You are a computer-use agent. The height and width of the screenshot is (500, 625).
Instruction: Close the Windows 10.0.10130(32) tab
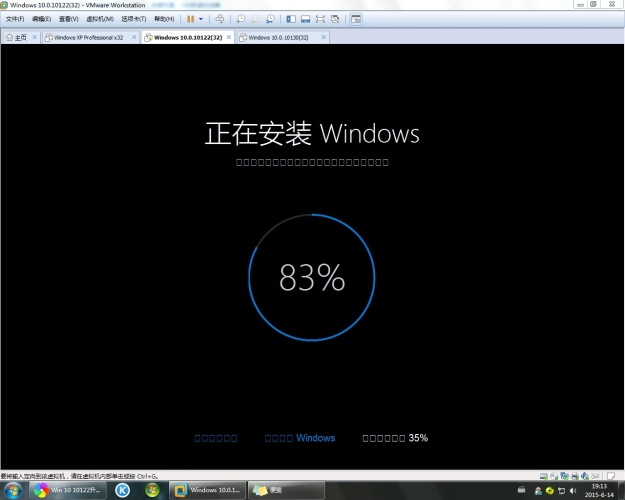(323, 37)
